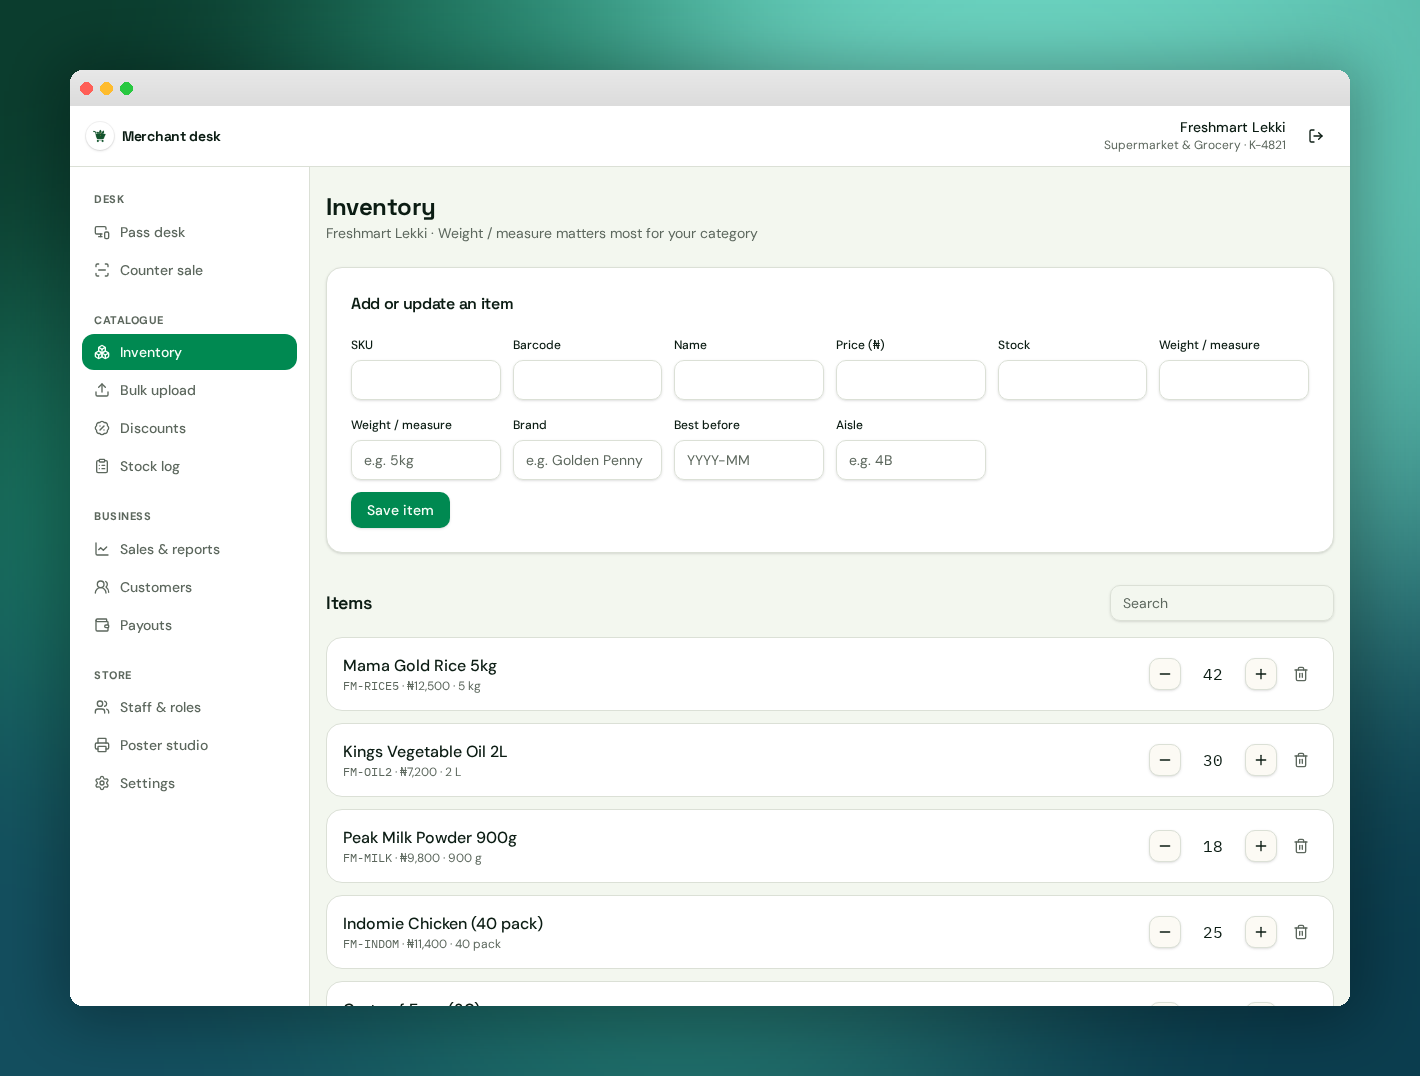Decrease stock for Peak Milk Powder 900g

click(x=1165, y=846)
